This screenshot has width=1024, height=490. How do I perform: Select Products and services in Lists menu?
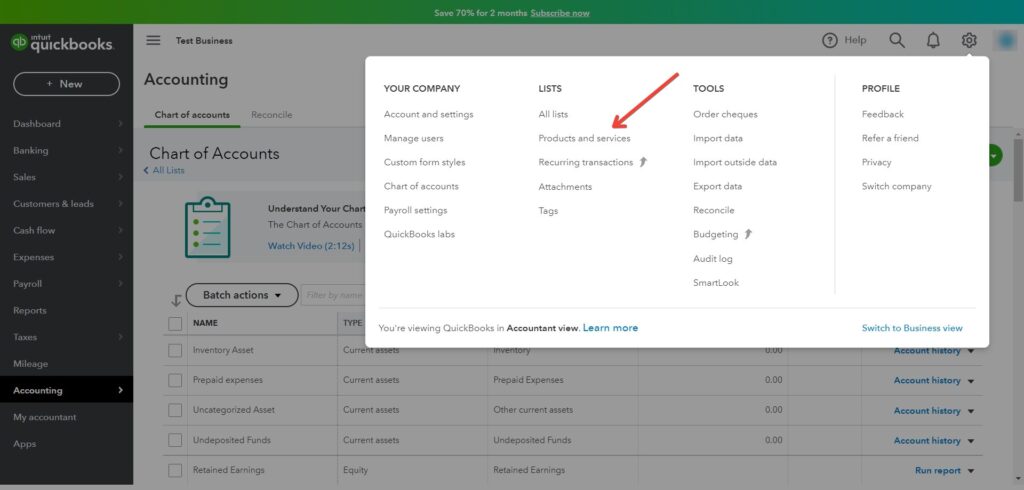(x=584, y=139)
